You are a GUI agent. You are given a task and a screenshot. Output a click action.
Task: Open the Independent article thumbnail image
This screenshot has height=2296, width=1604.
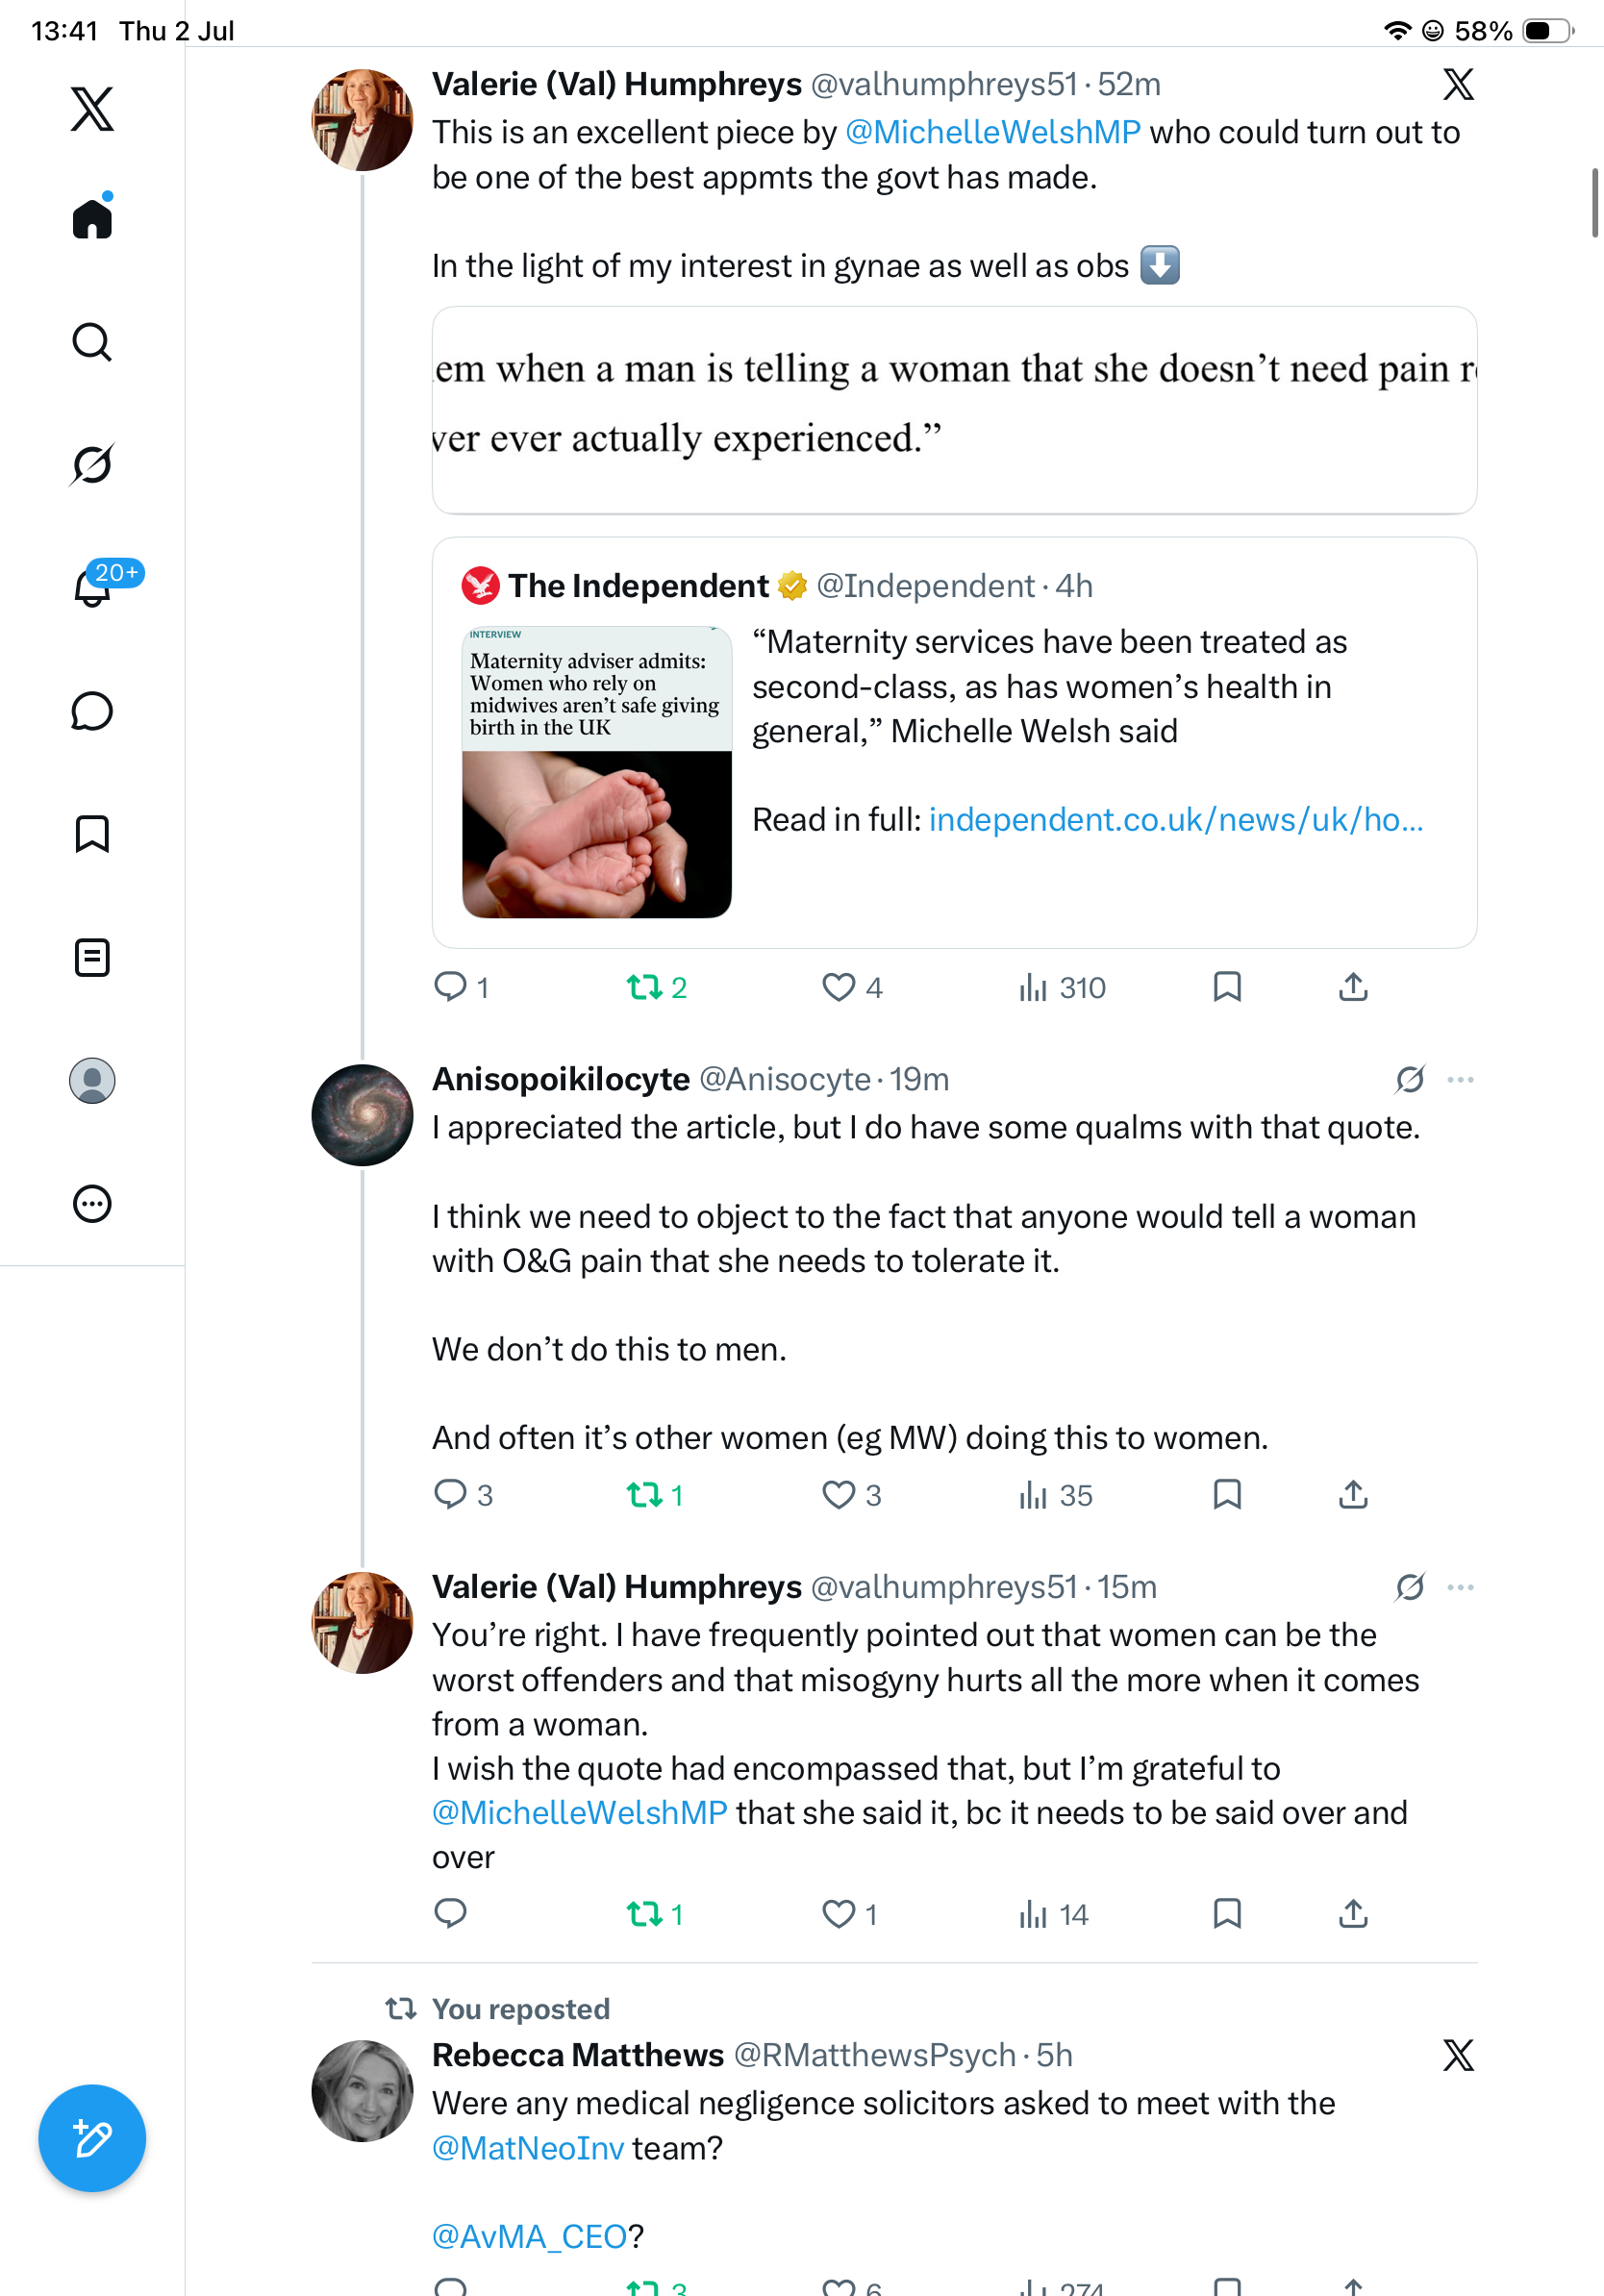click(597, 772)
